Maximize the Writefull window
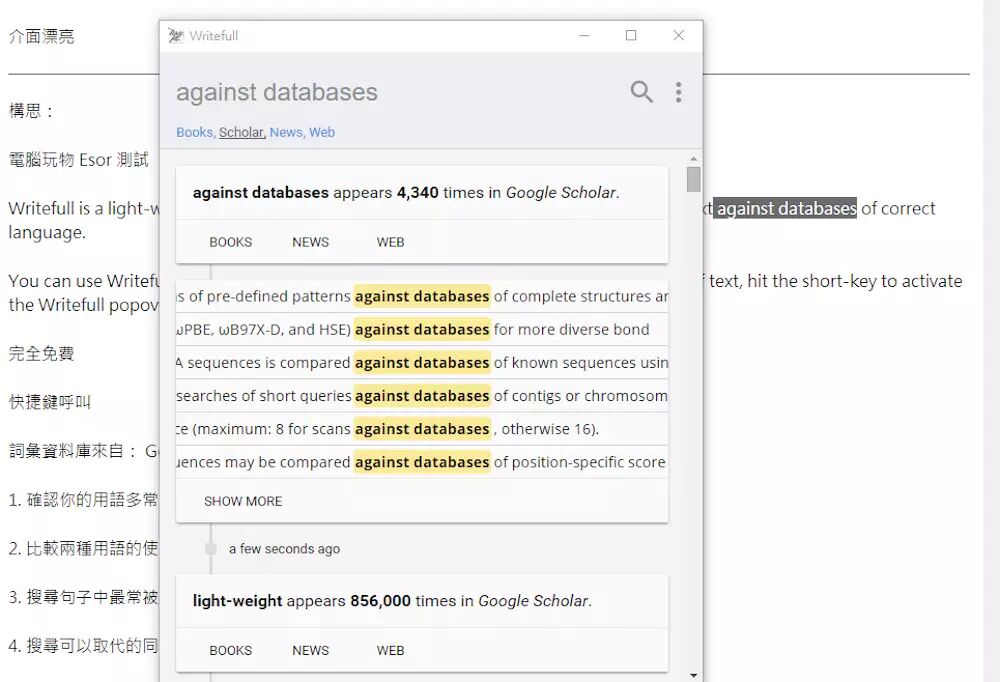 tap(631, 36)
